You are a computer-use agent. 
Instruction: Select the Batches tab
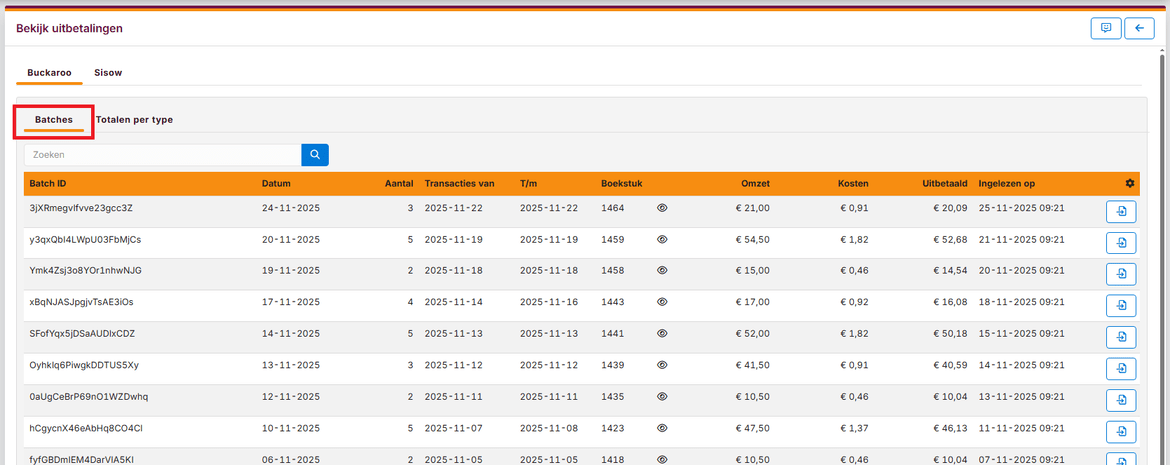(54, 120)
